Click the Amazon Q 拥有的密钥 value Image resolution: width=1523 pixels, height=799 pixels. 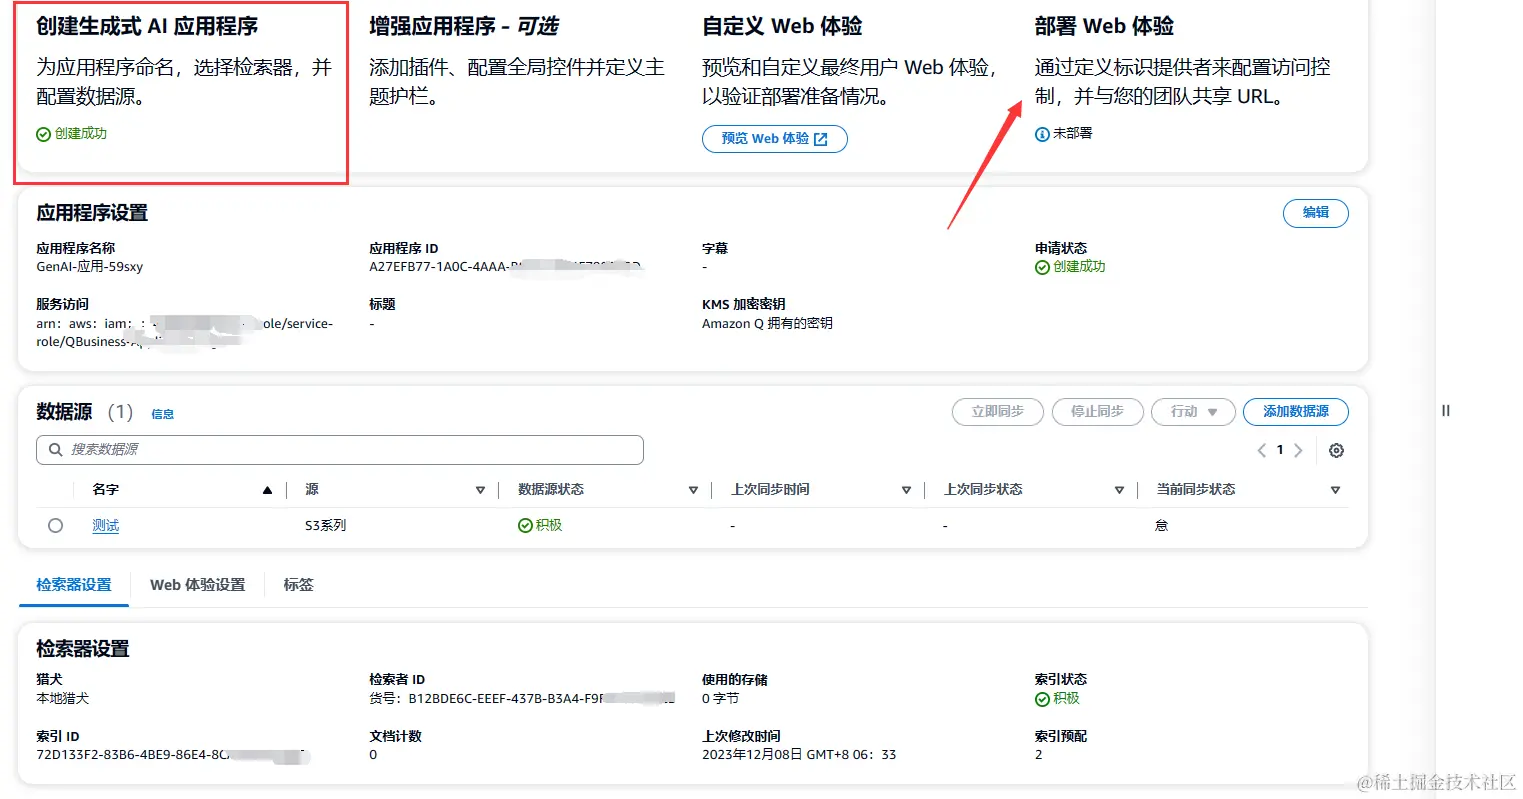pyautogui.click(x=767, y=323)
